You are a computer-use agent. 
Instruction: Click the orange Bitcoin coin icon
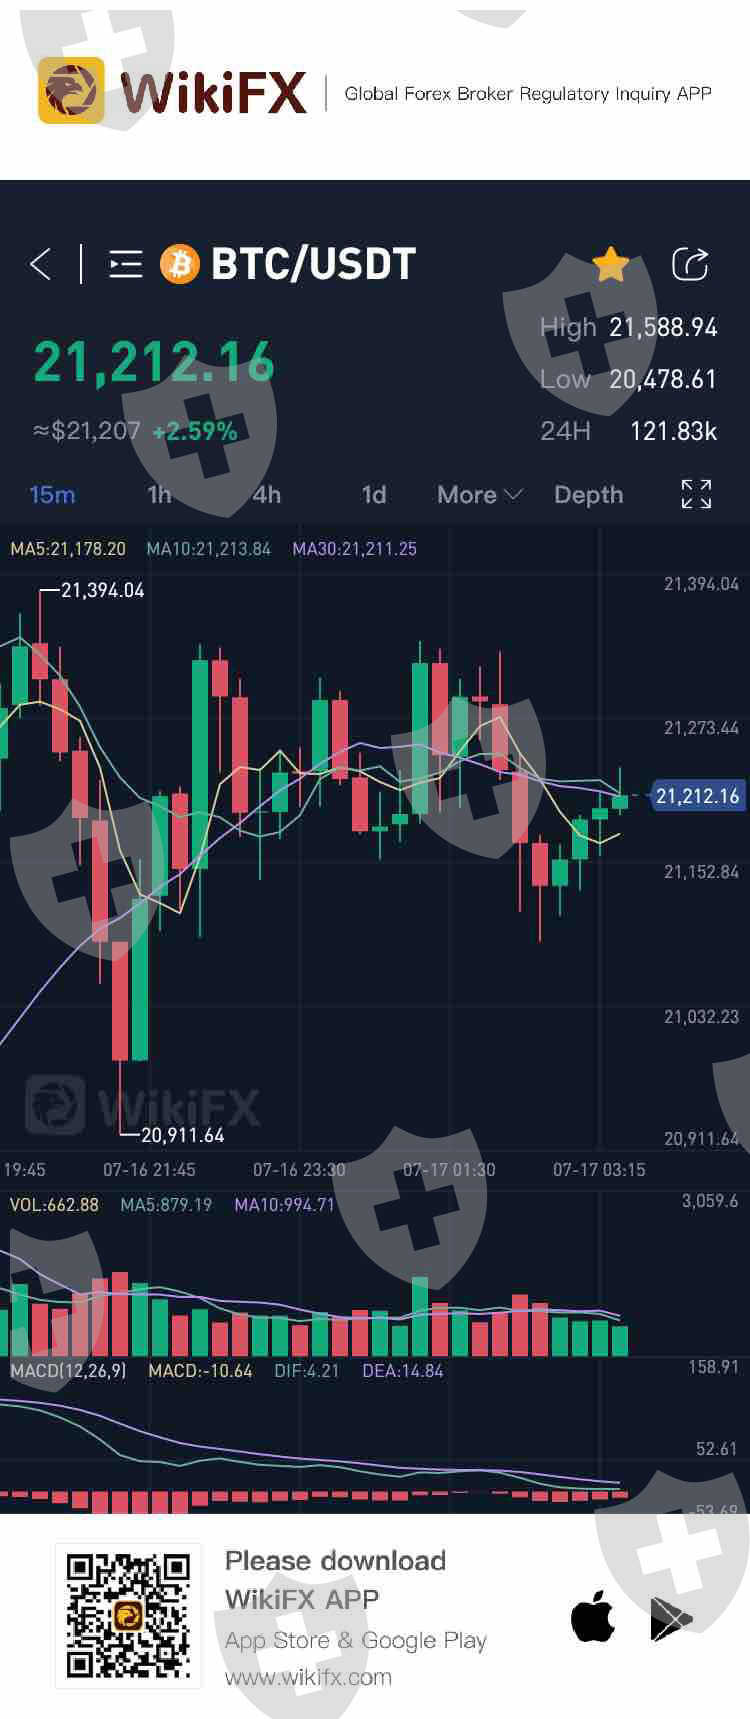(180, 264)
